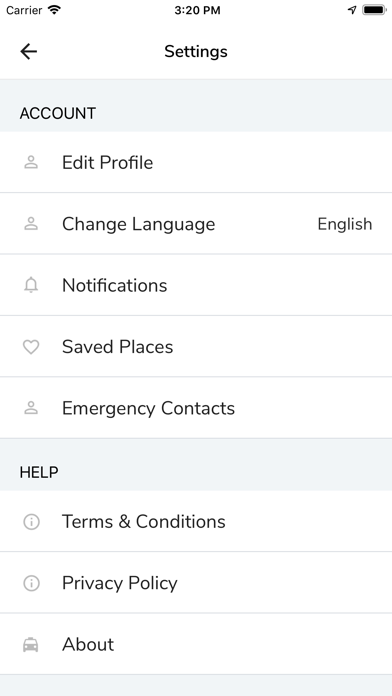This screenshot has width=392, height=696.
Task: Tap the info icon beside Privacy Policy
Action: click(x=31, y=583)
